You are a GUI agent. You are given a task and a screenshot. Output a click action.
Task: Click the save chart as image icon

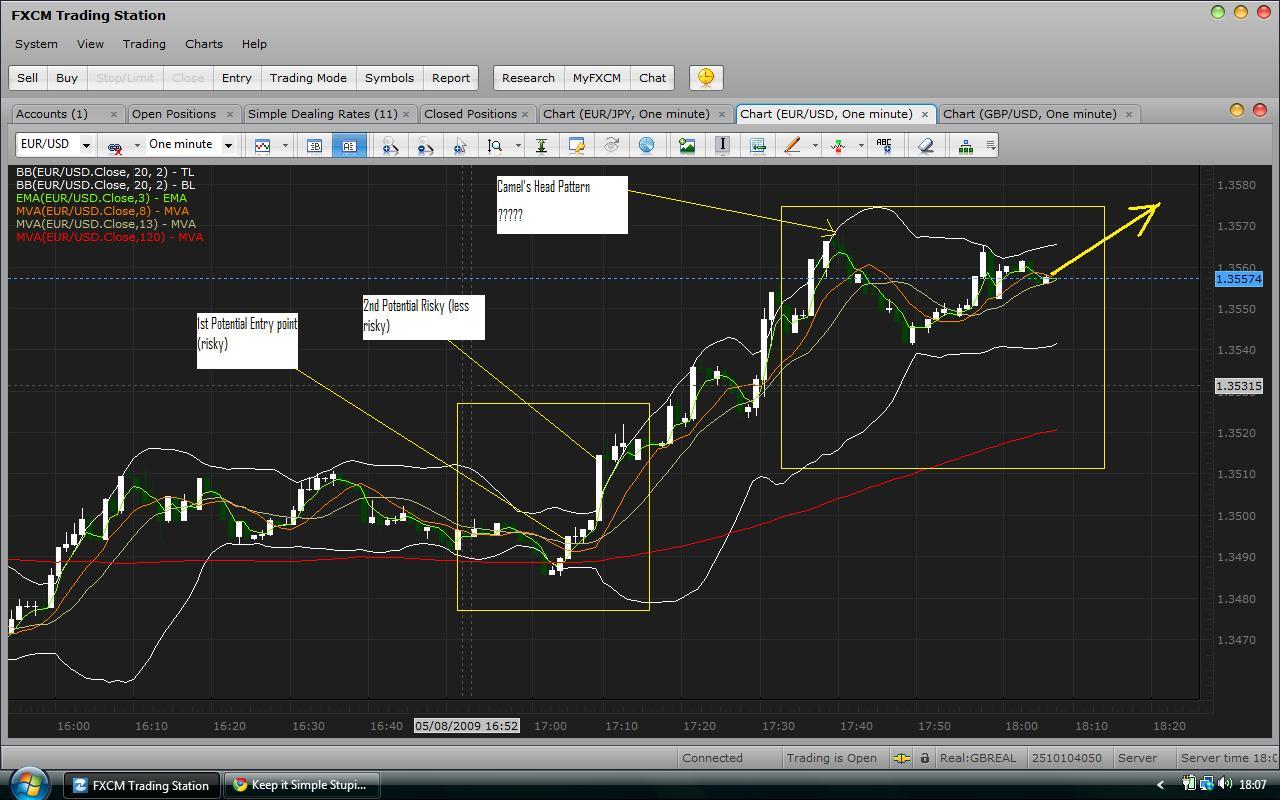pyautogui.click(x=687, y=146)
